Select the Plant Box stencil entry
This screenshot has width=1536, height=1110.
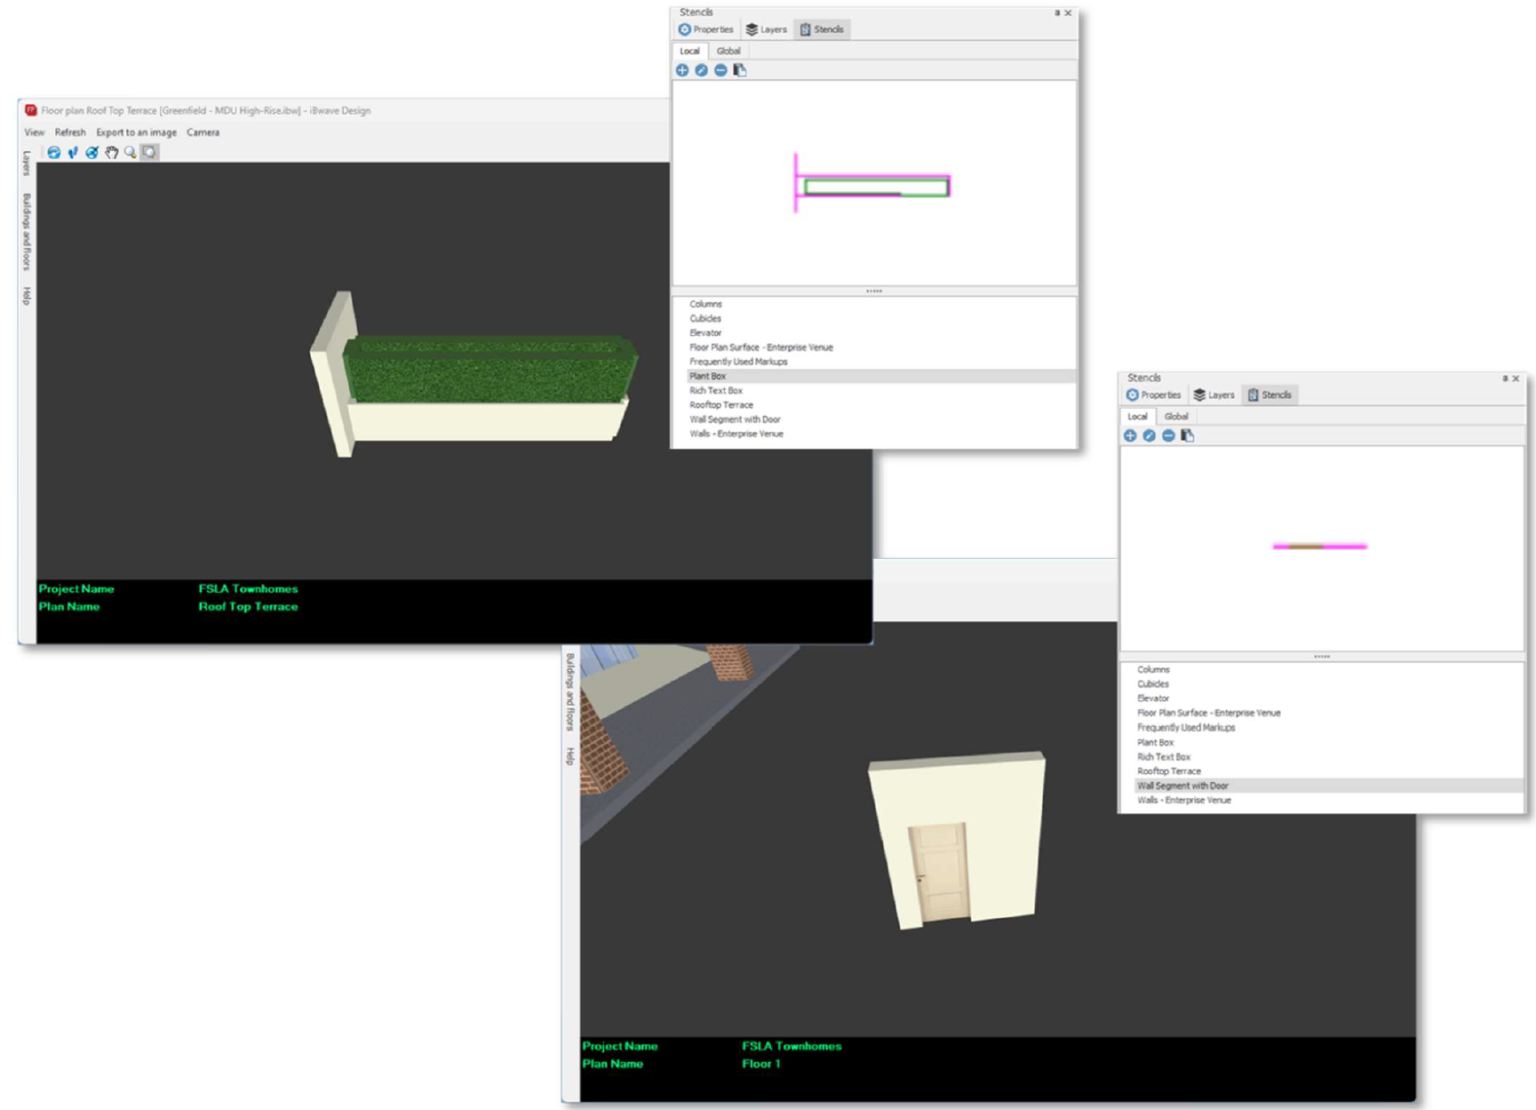tap(710, 376)
